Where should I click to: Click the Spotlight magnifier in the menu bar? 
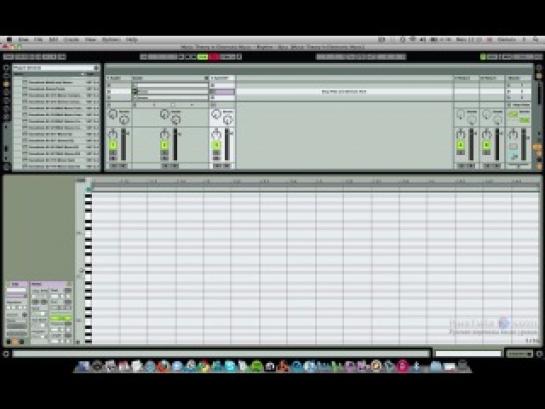(x=536, y=40)
